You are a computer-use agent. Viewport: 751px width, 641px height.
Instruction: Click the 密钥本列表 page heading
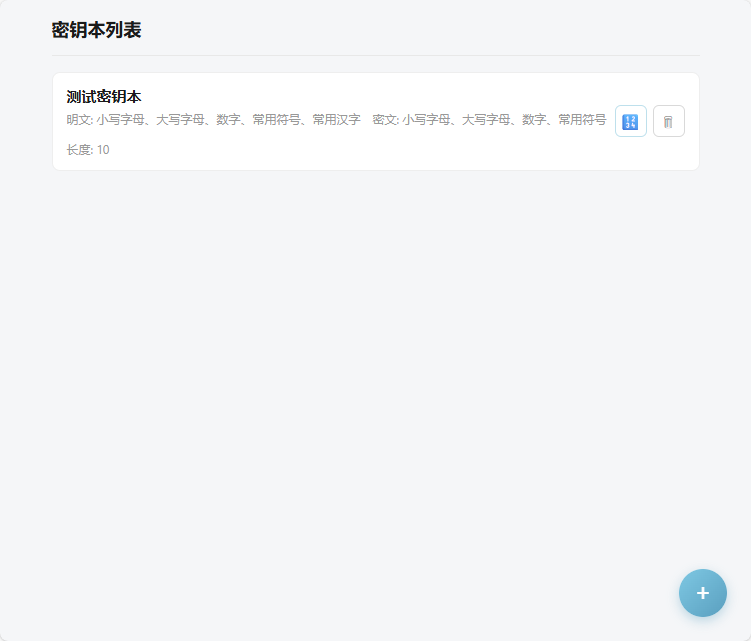click(x=96, y=30)
